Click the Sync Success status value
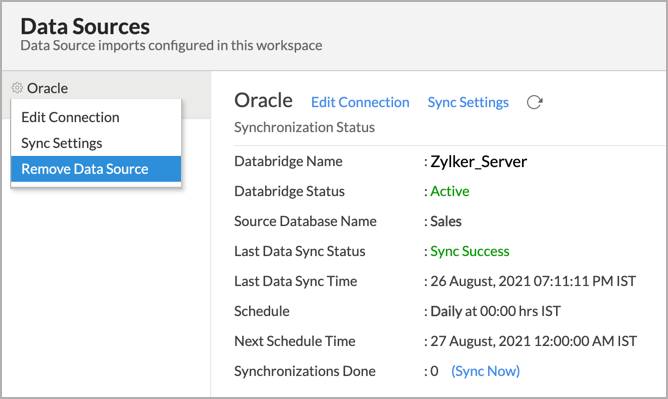 (469, 251)
